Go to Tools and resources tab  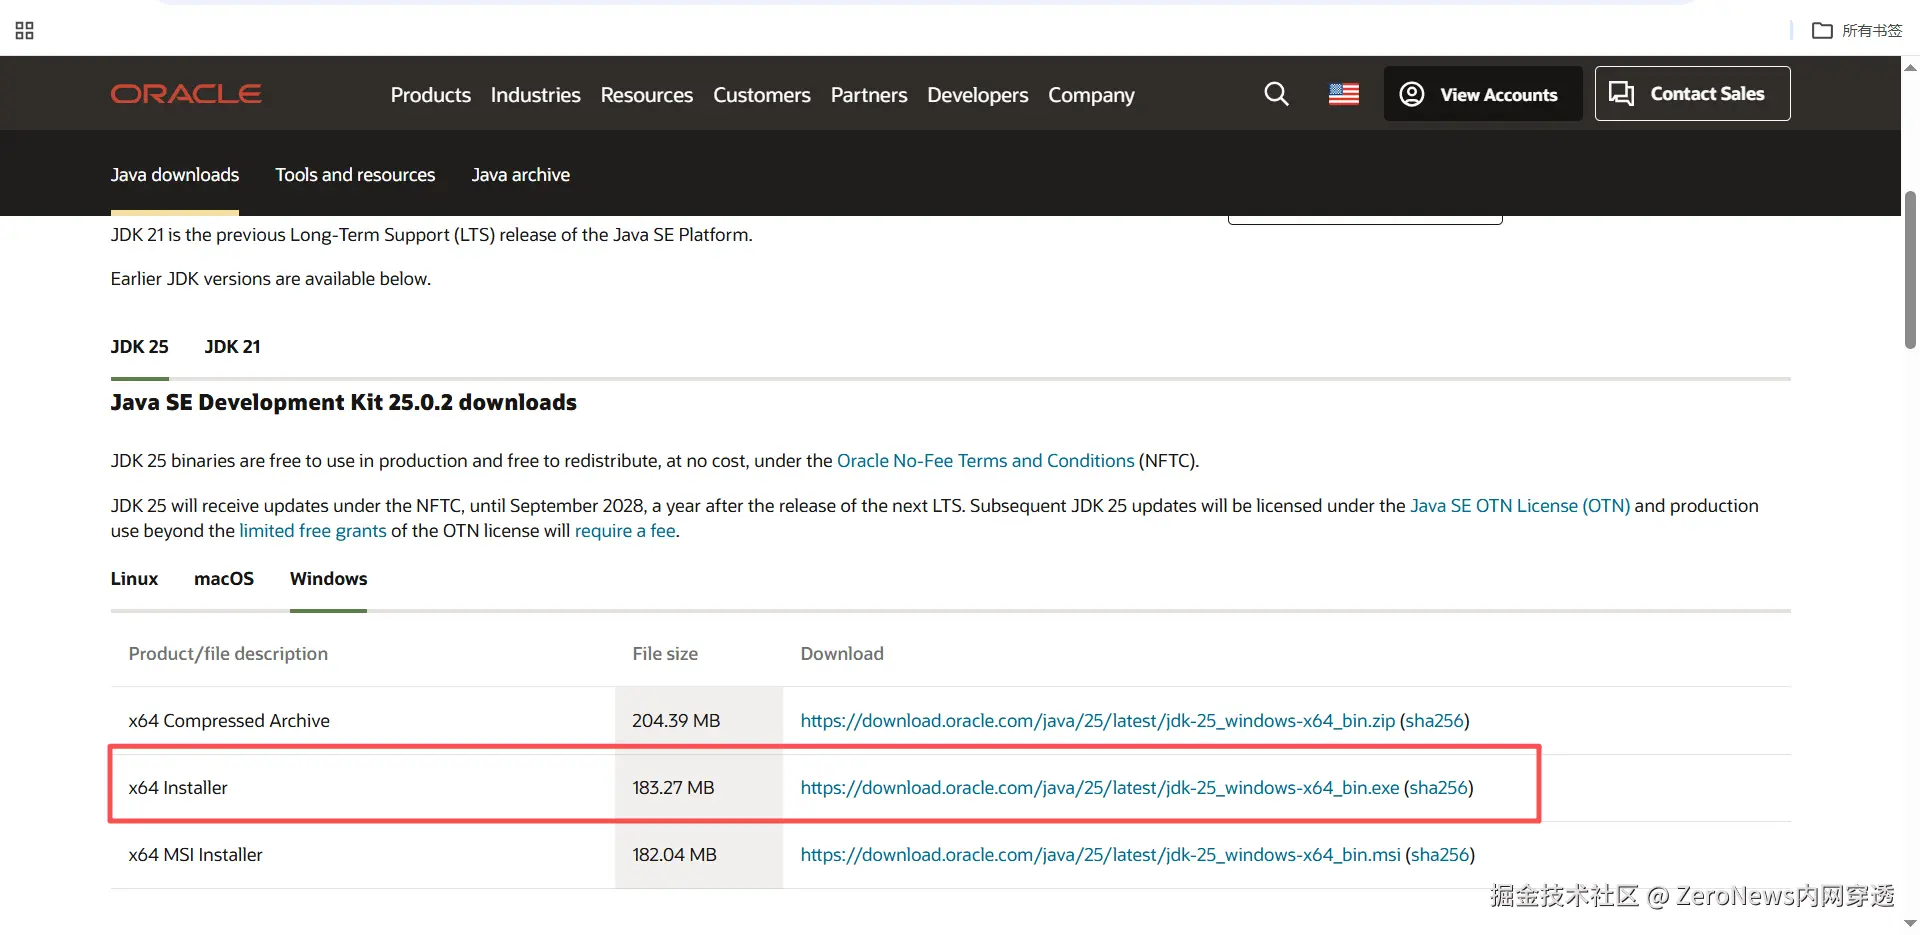[355, 175]
